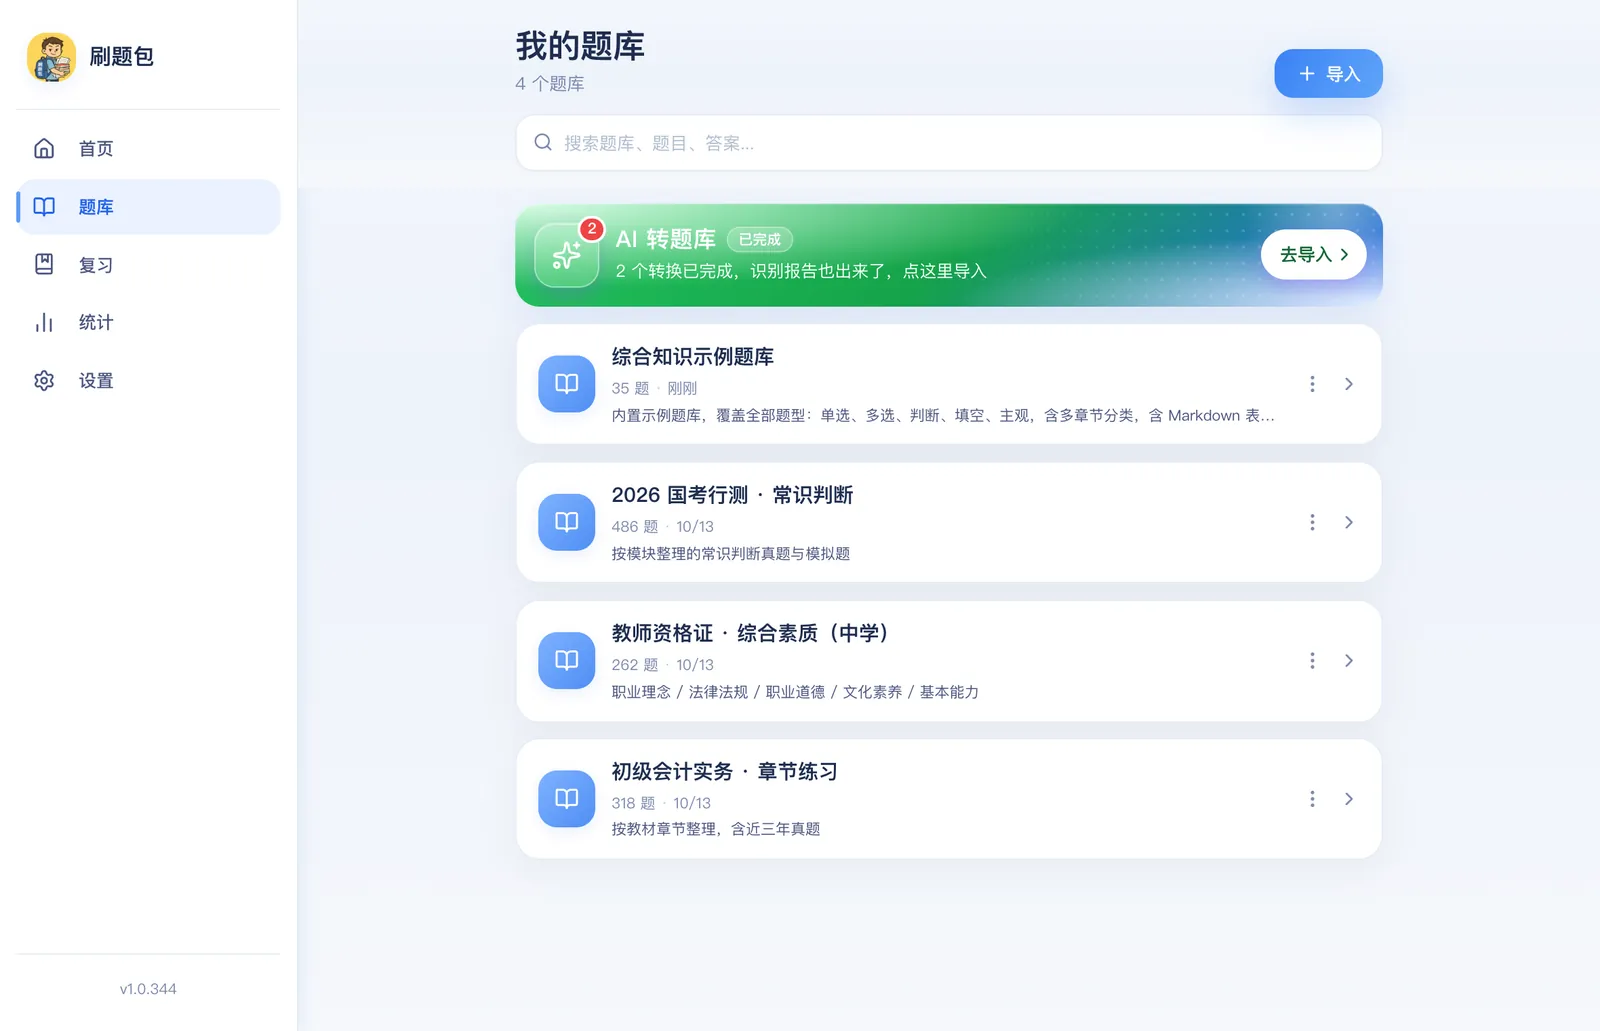Open the 复习 bookmark icon in sidebar

point(44,264)
